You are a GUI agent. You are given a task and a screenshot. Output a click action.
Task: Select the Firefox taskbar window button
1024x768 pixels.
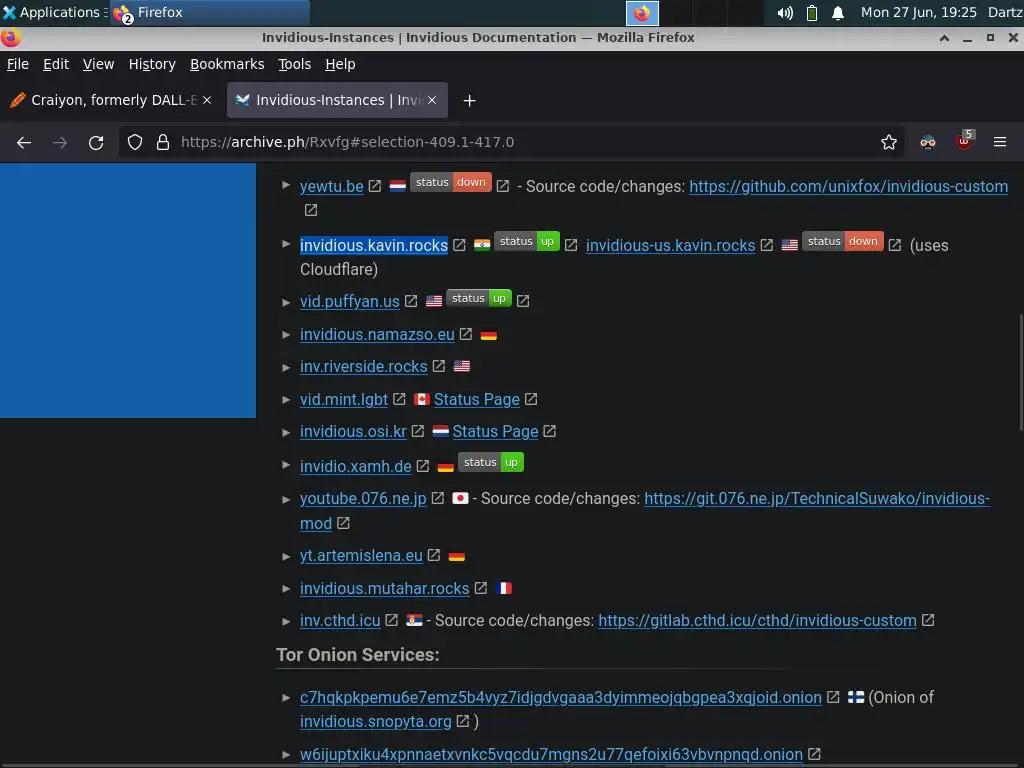[x=209, y=12]
